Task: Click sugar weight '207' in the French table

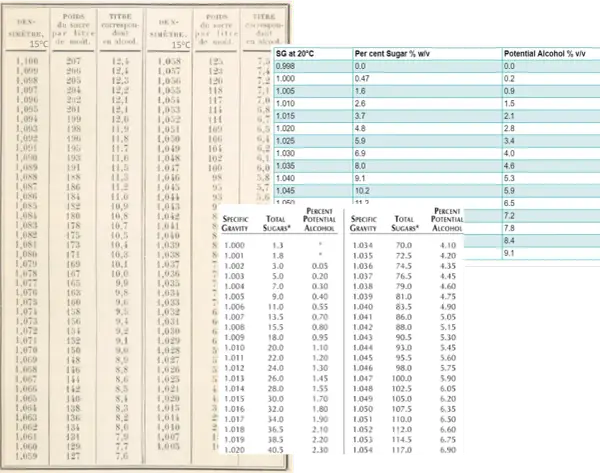Action: point(73,61)
